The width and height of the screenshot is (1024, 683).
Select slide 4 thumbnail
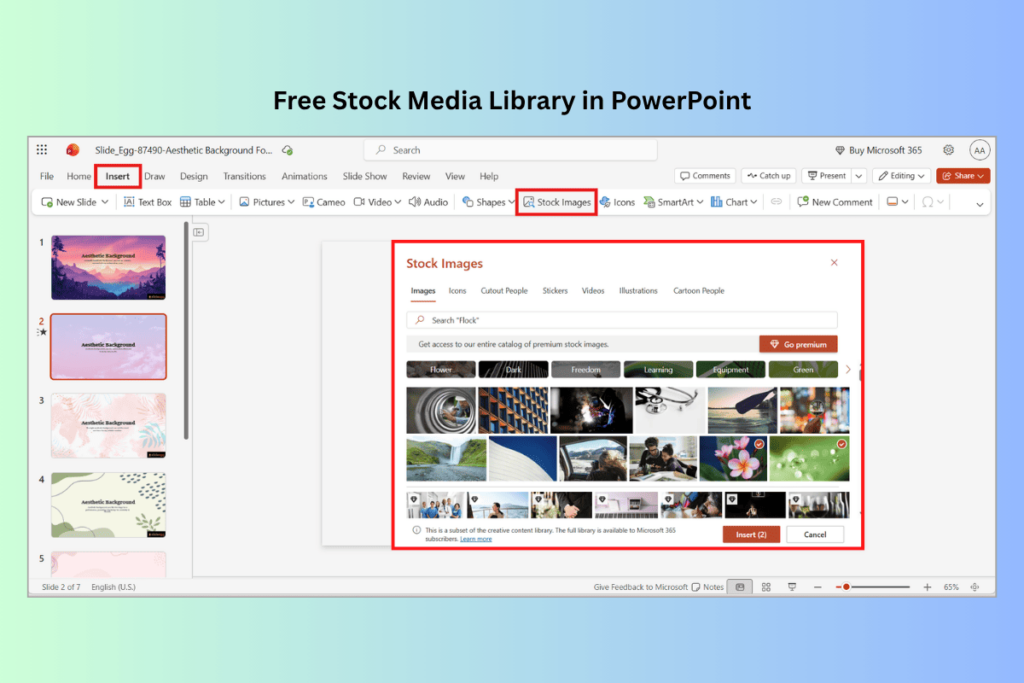click(x=108, y=505)
